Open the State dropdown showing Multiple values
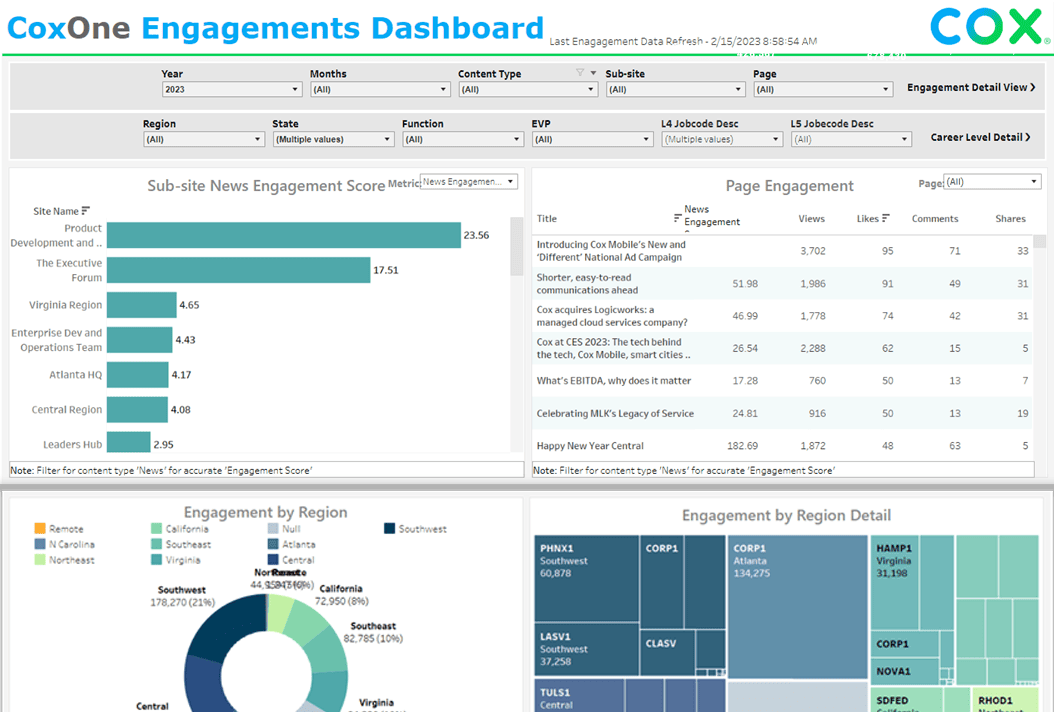This screenshot has width=1054, height=712. click(x=333, y=139)
